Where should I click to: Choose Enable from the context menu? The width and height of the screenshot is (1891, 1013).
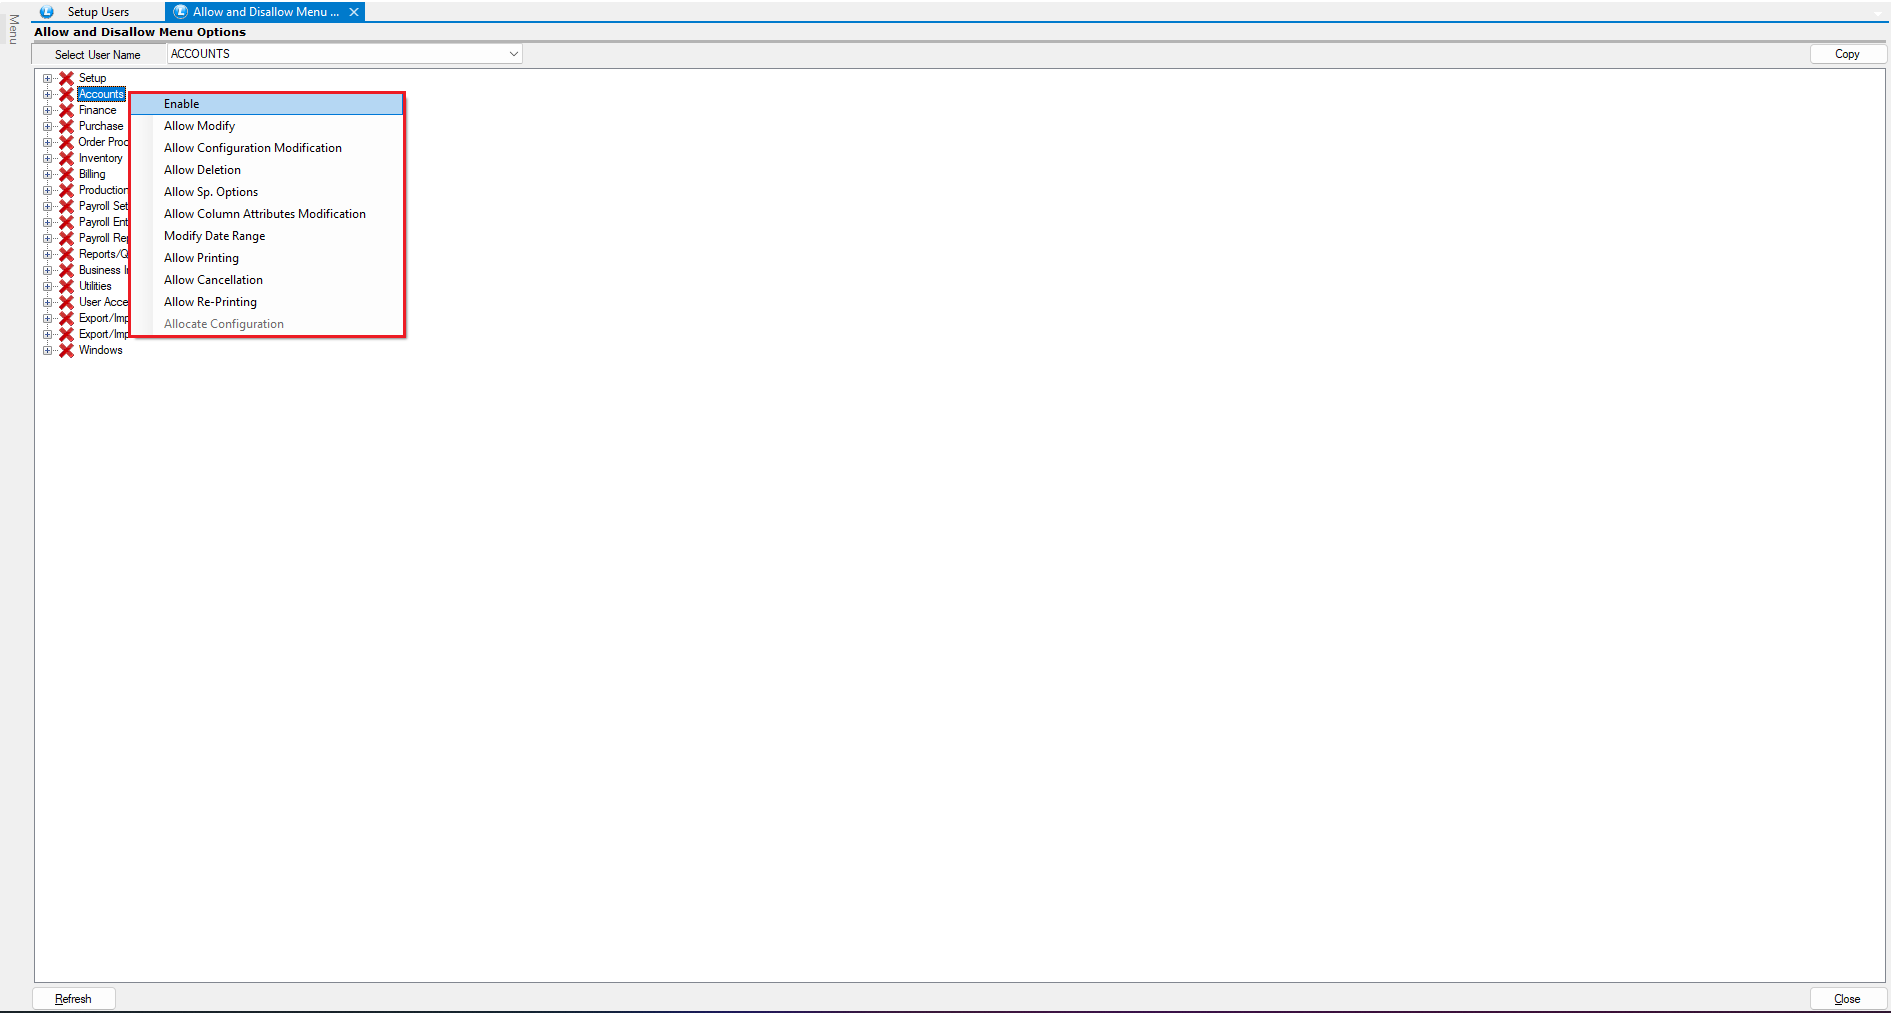182,104
